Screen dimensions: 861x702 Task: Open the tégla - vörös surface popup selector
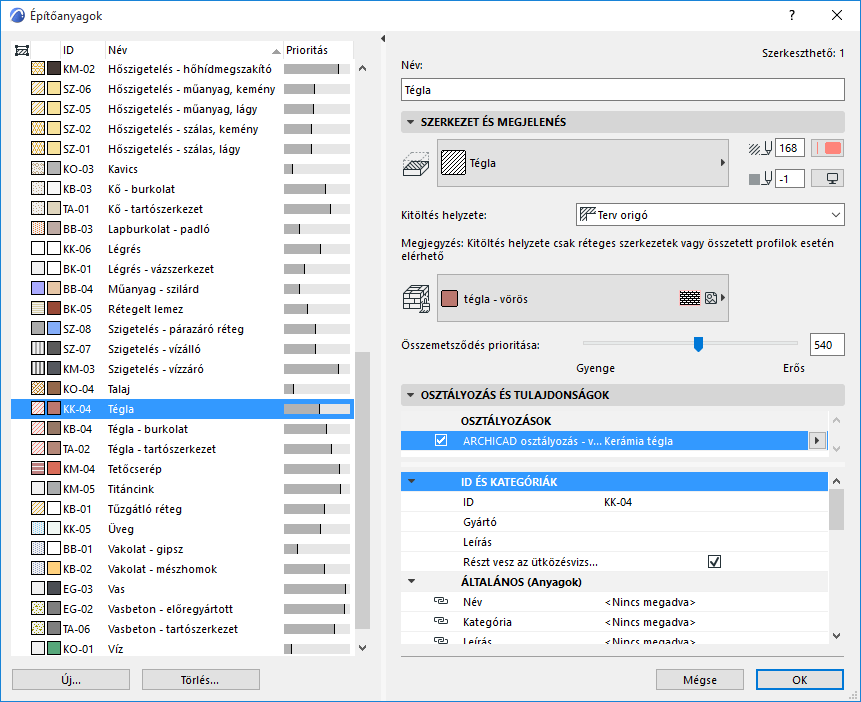tap(583, 298)
